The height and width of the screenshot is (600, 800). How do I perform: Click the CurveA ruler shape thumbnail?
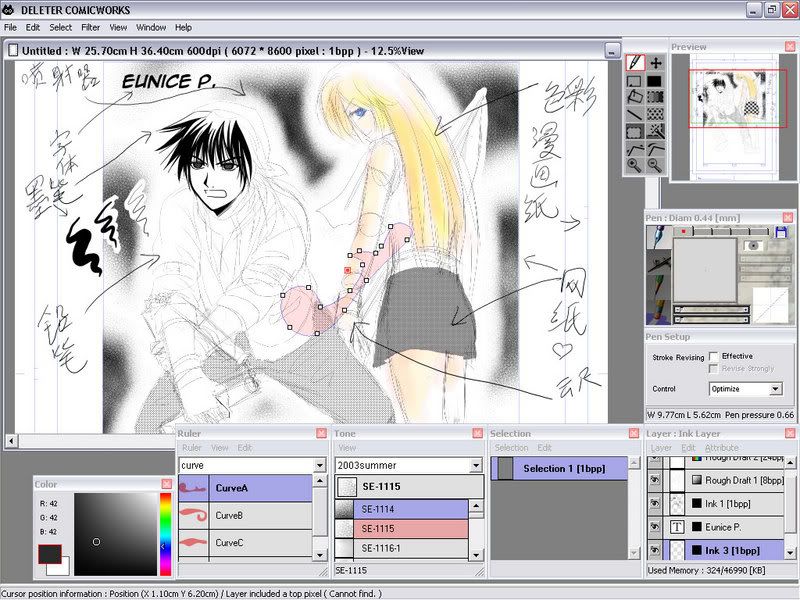pos(193,488)
